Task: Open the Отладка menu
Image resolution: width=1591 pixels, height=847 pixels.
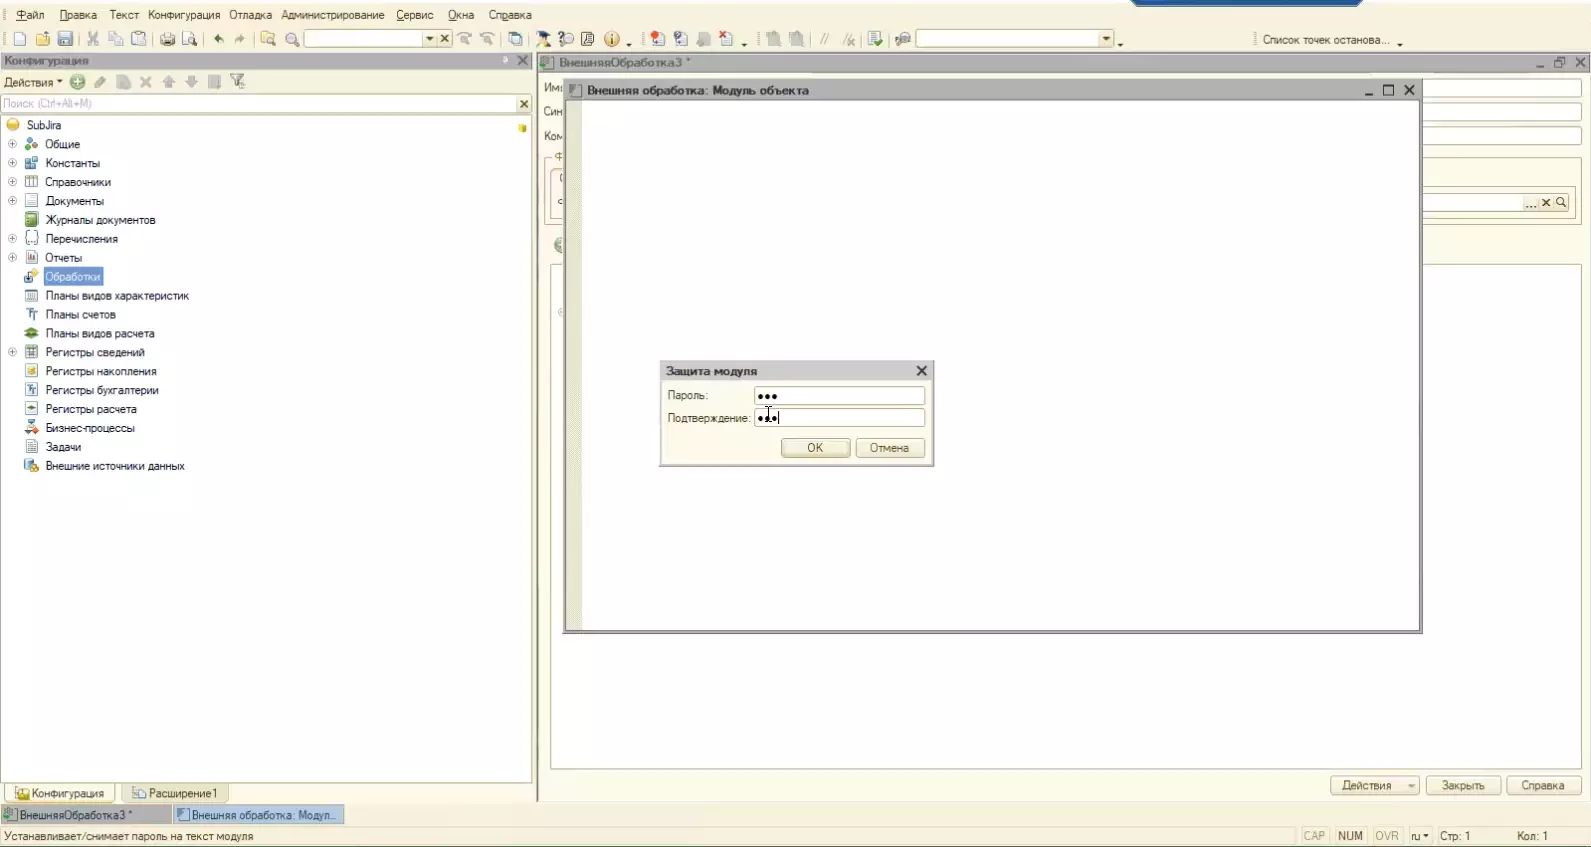Action: (250, 15)
